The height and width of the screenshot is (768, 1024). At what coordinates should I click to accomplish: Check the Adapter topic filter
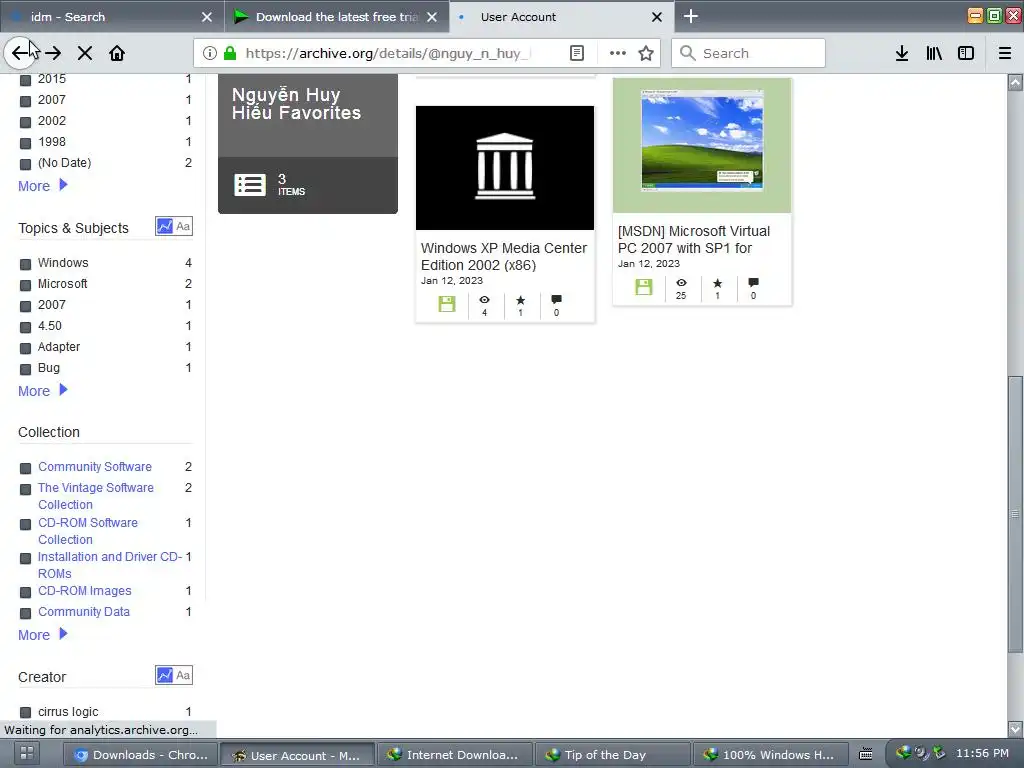[x=25, y=347]
